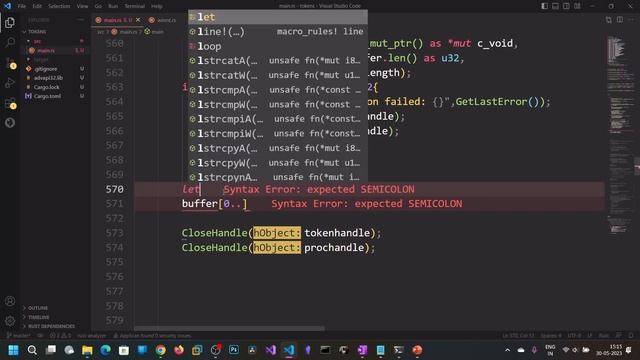640x360 pixels.
Task: Open Explorer panel more actions ellipsis
Action: click(x=80, y=20)
